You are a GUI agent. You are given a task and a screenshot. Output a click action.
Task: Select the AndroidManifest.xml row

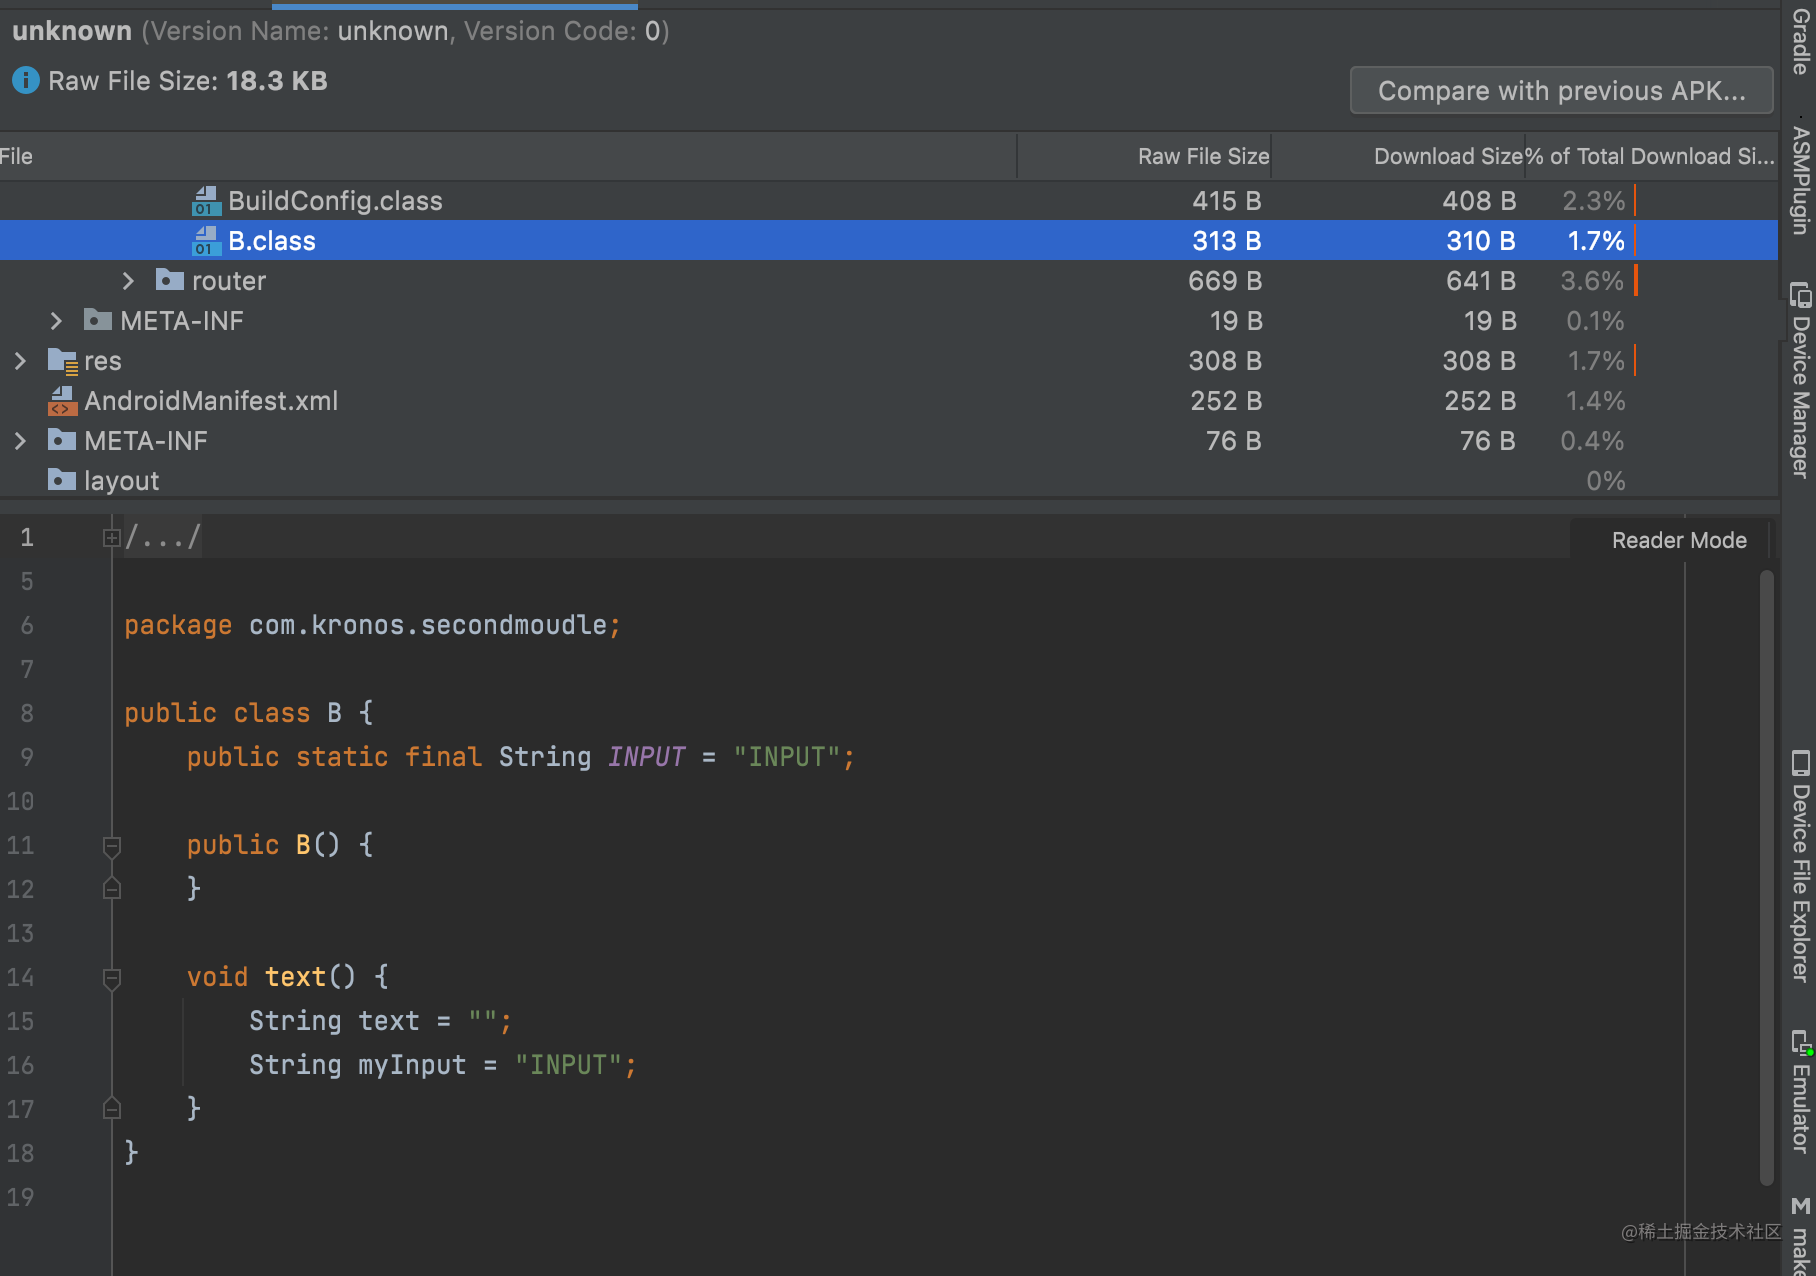click(889, 401)
